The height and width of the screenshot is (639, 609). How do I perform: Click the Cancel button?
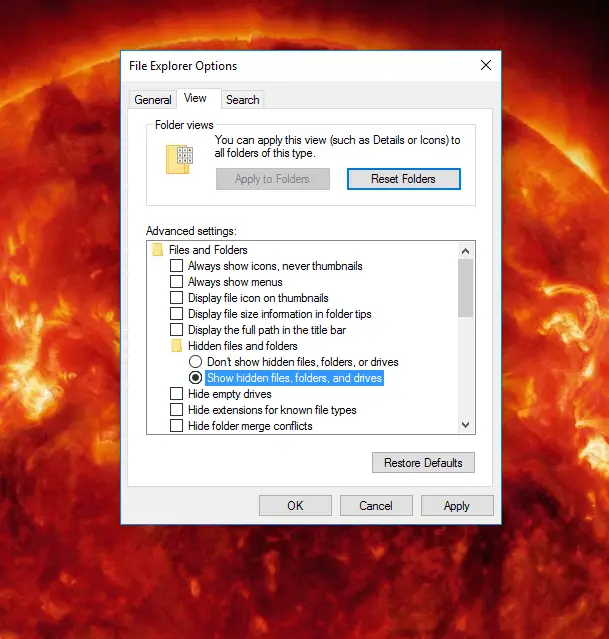(376, 506)
